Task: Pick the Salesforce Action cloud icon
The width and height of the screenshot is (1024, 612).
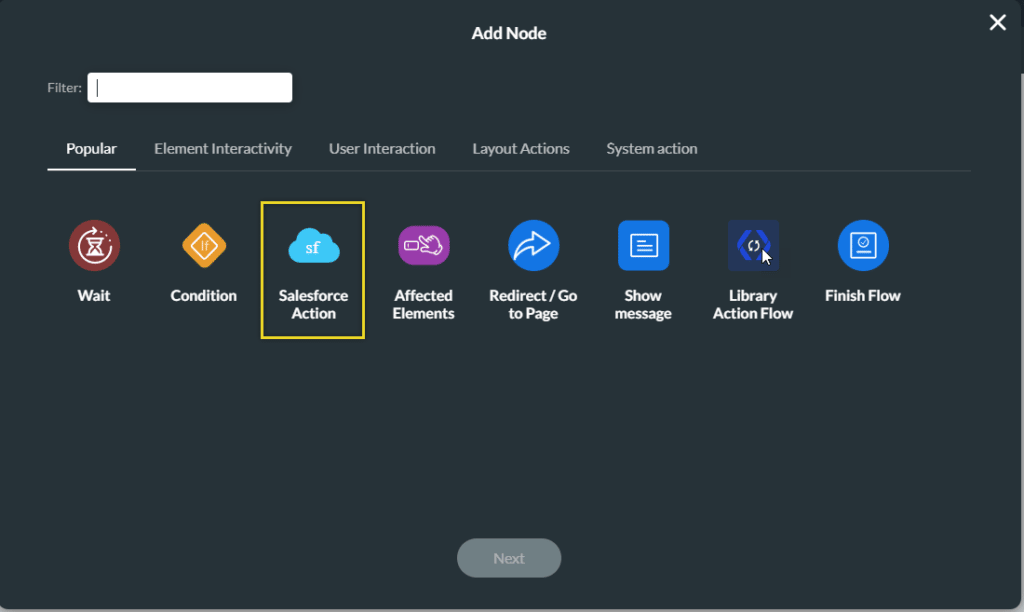Action: point(313,246)
